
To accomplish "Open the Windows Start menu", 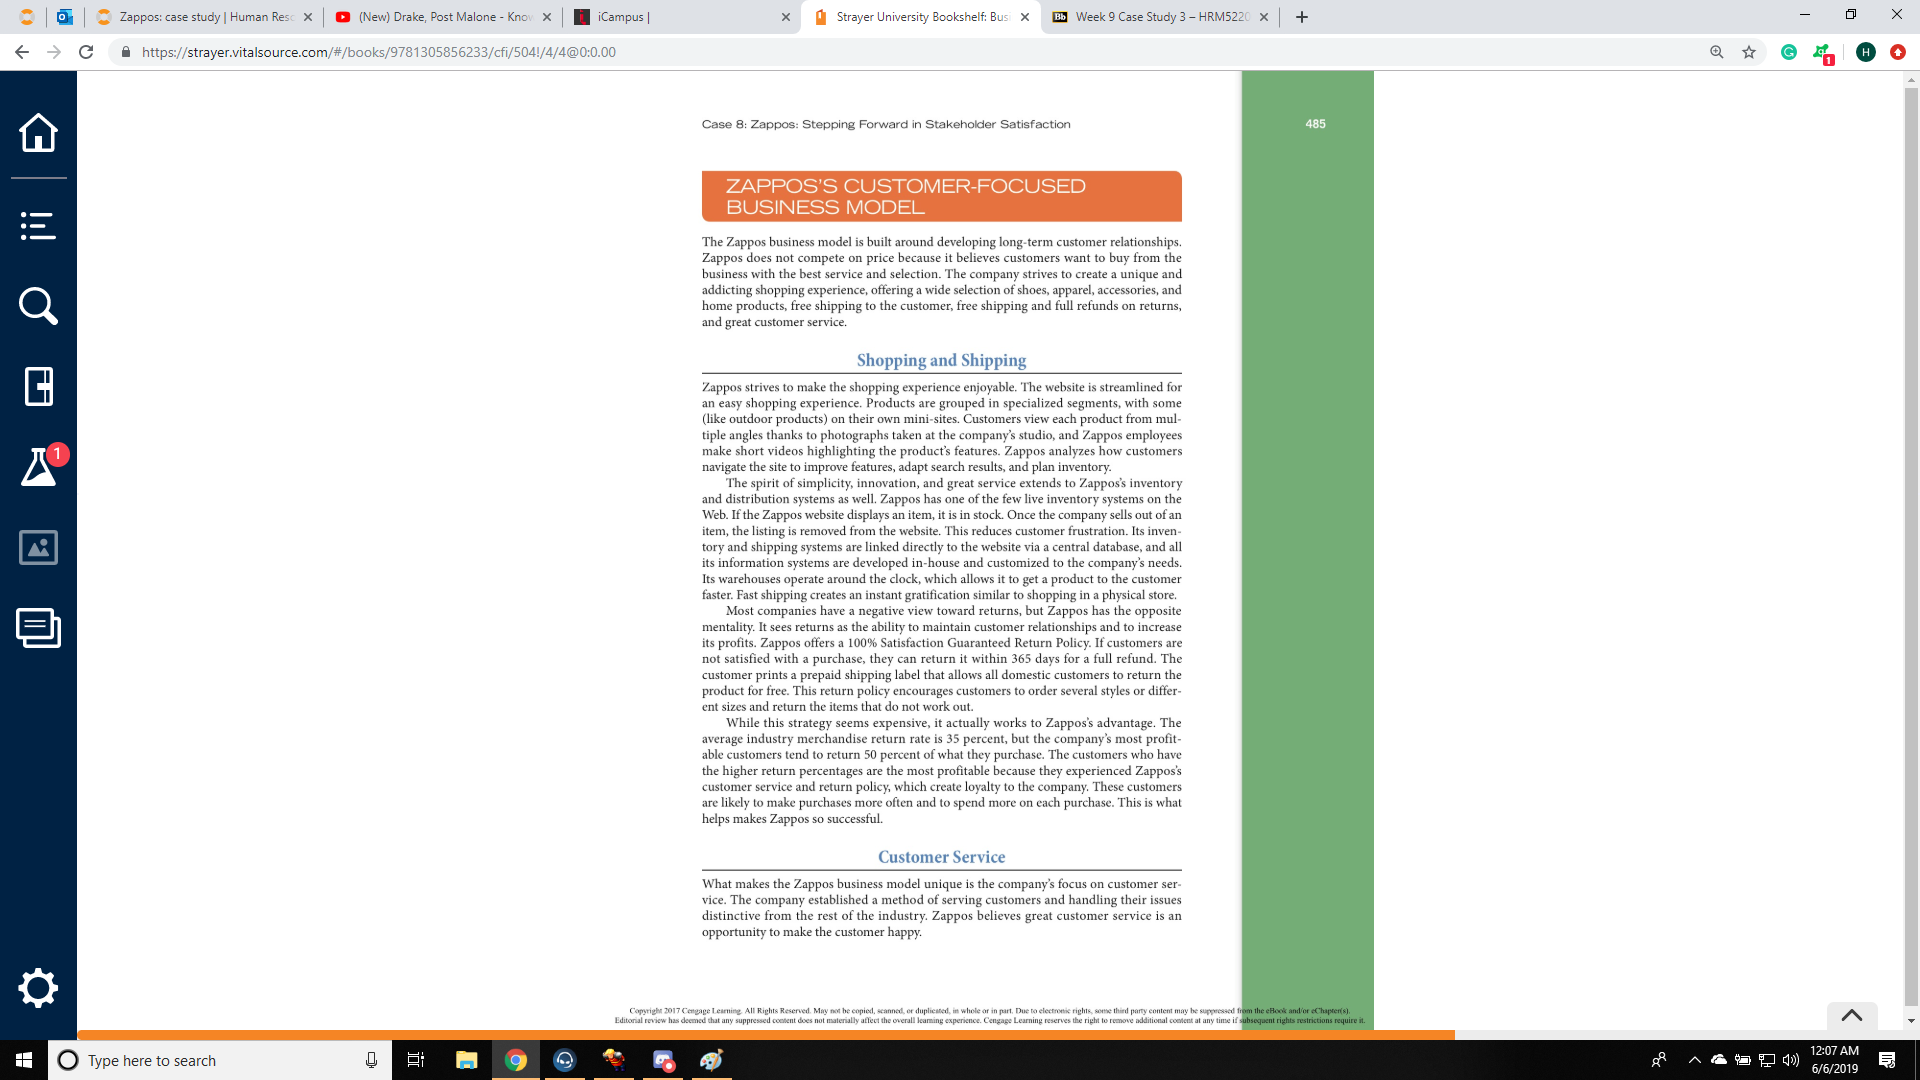I will pos(24,1060).
